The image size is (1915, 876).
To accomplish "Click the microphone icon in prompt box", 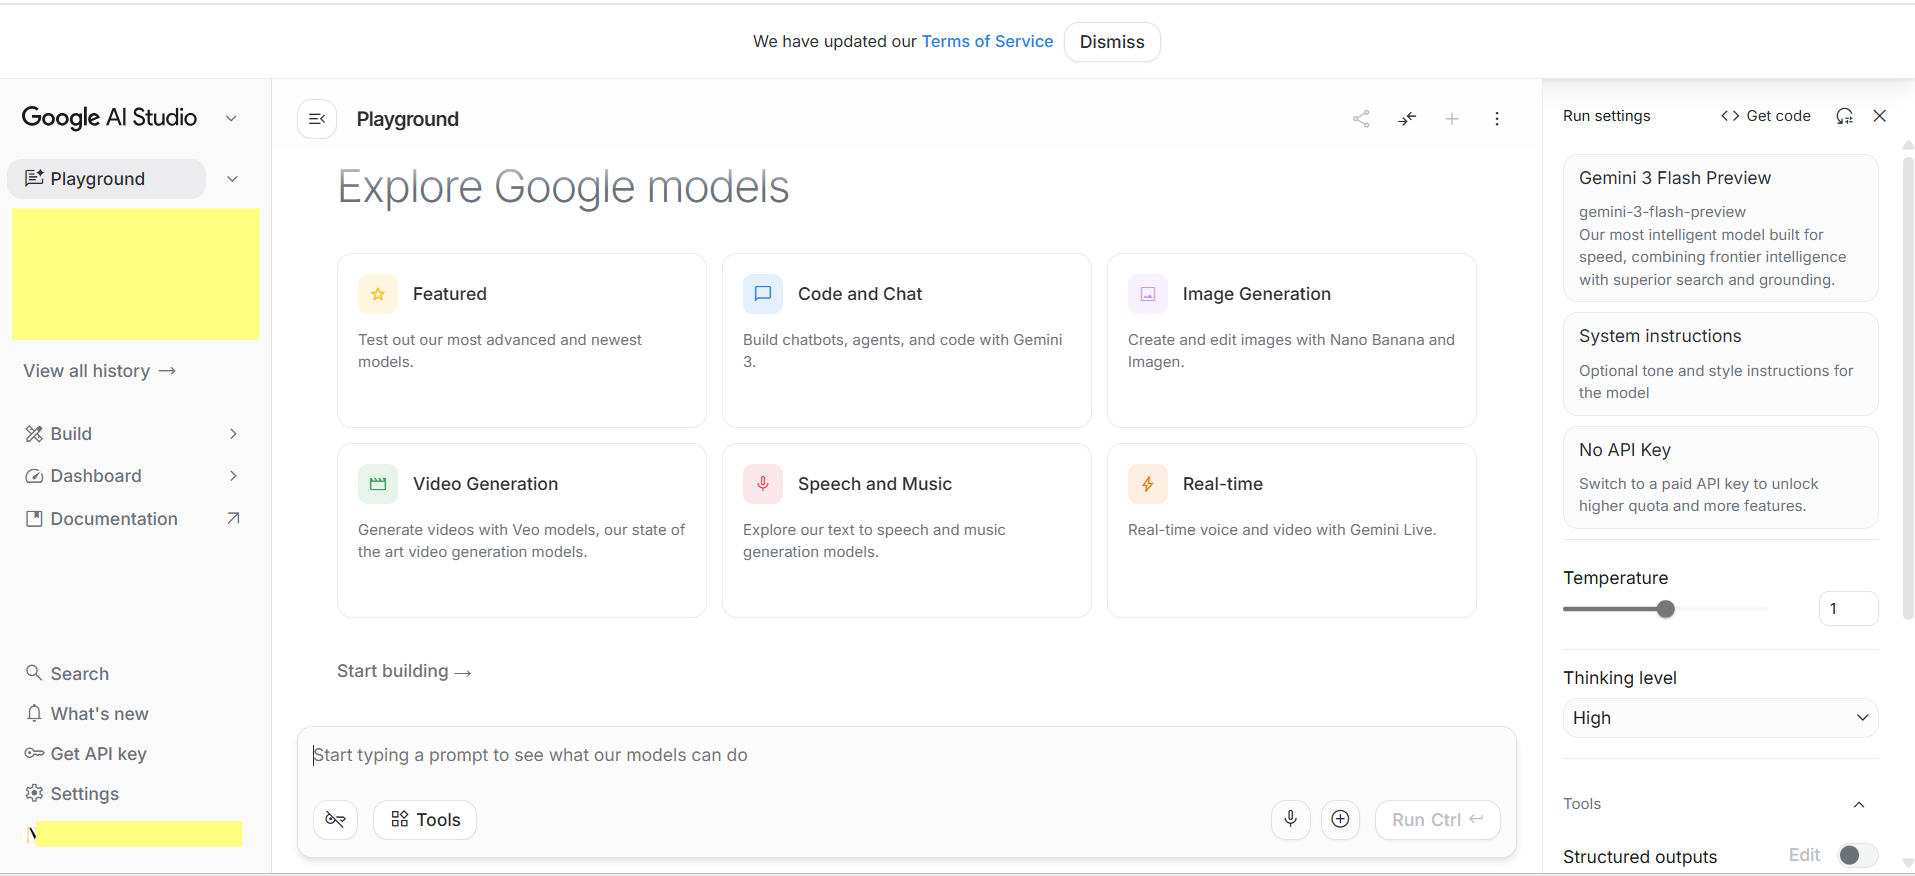I will coord(1290,819).
